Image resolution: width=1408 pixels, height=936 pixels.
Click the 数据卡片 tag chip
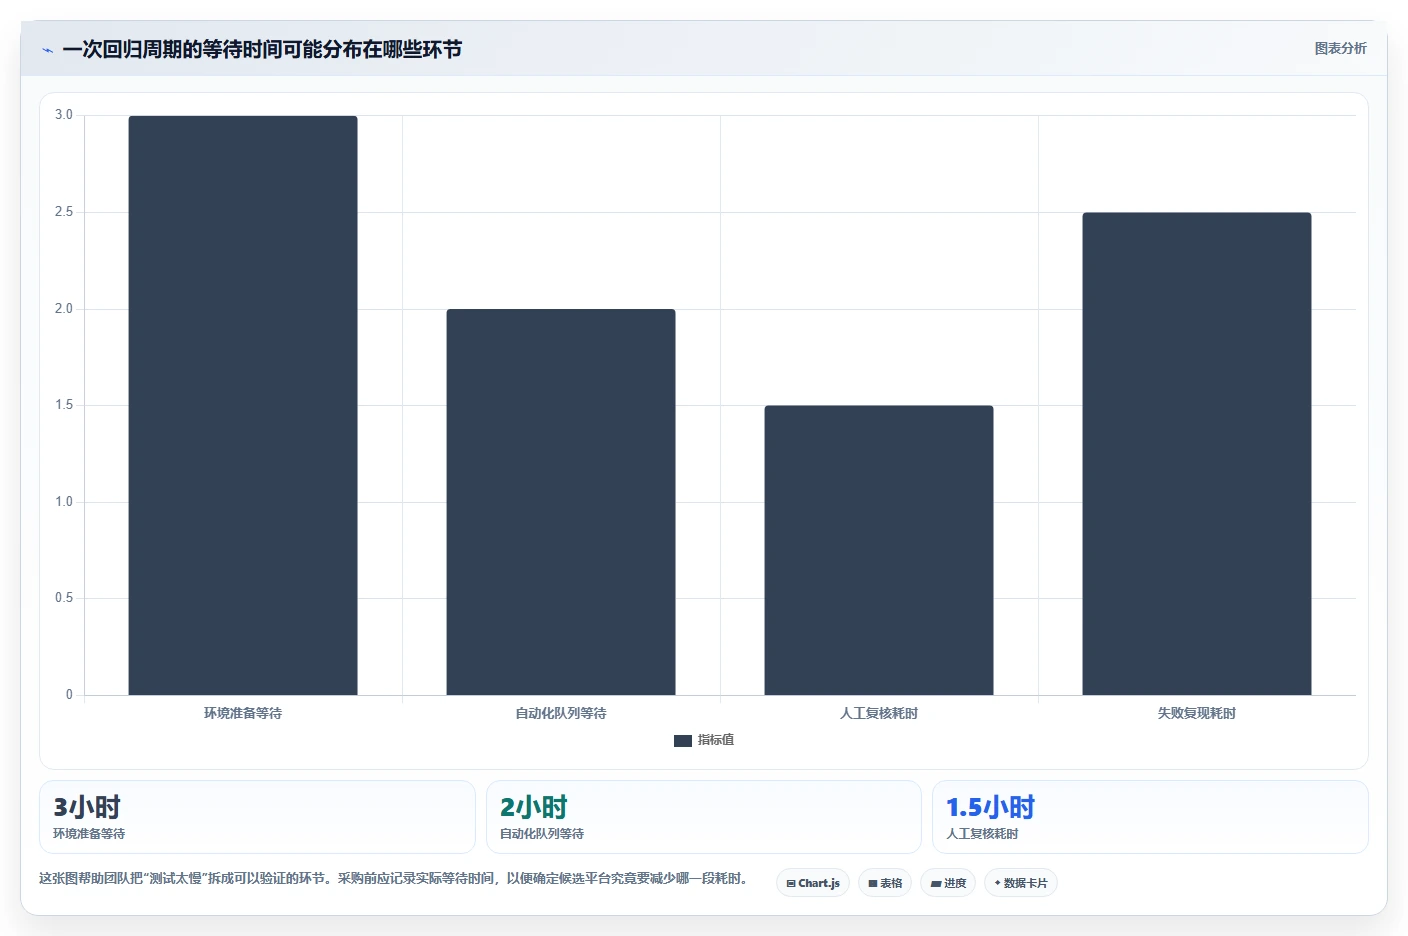coord(1021,883)
